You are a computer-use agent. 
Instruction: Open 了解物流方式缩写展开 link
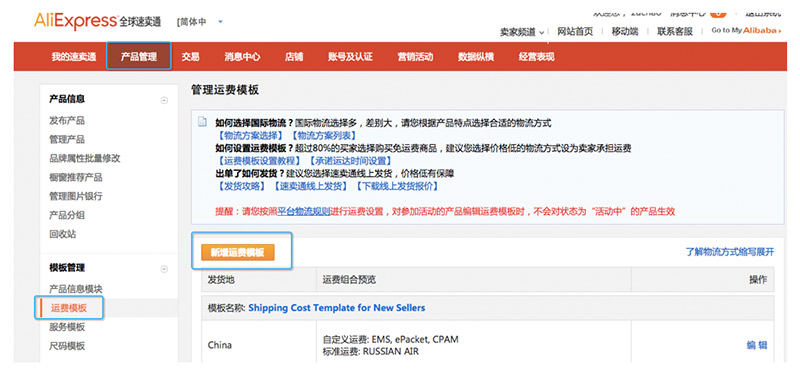pos(730,252)
